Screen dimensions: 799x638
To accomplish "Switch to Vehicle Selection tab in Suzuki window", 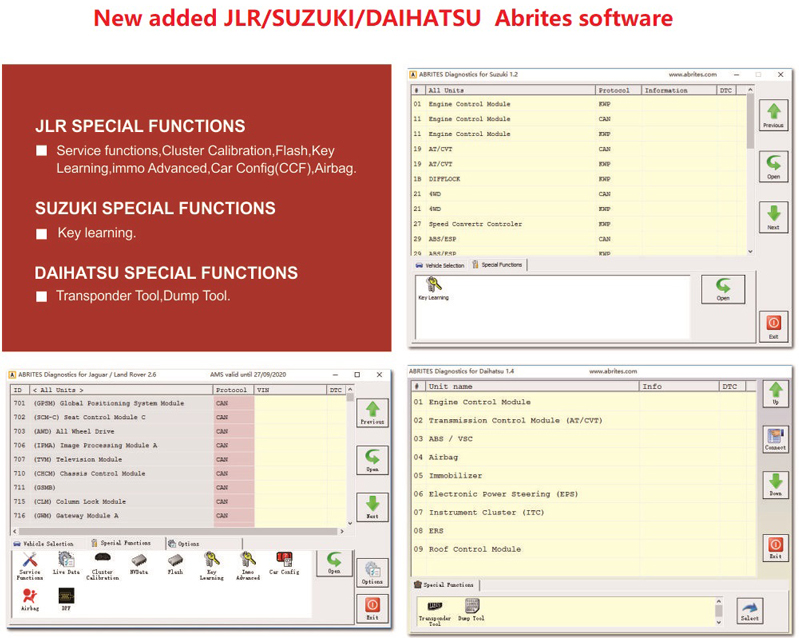I will pos(440,265).
